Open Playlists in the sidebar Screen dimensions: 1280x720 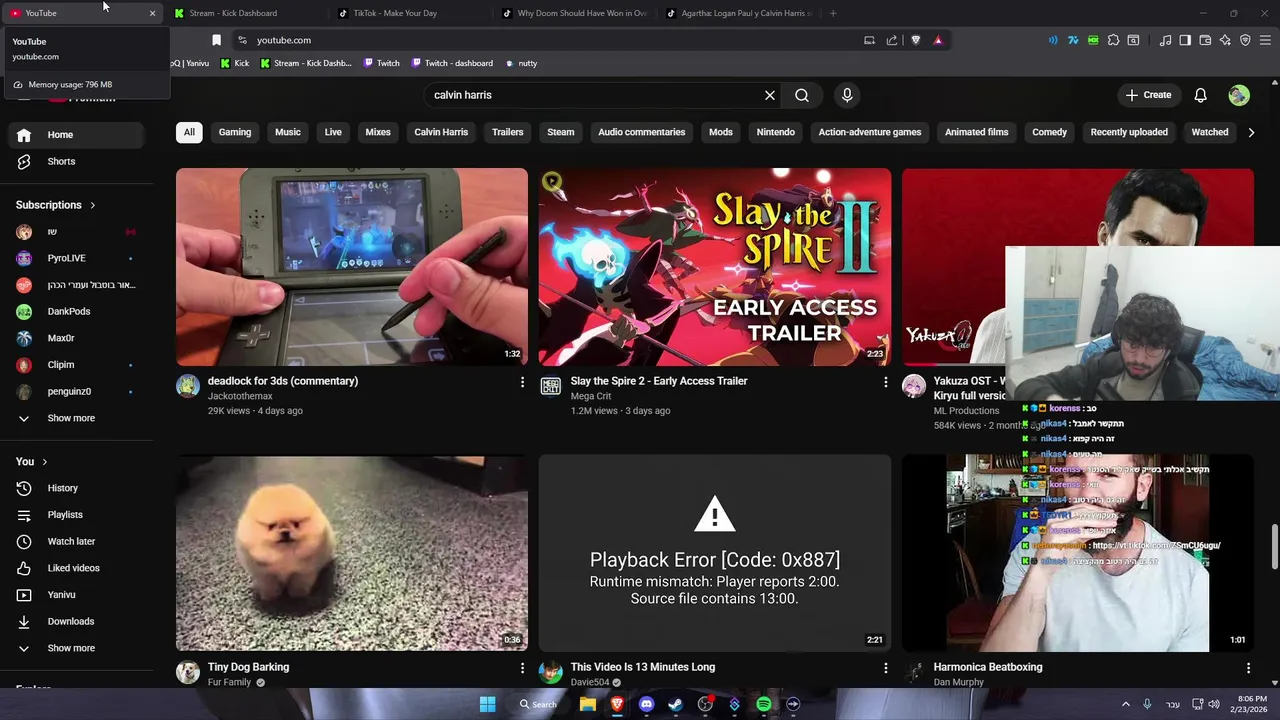(x=77, y=515)
